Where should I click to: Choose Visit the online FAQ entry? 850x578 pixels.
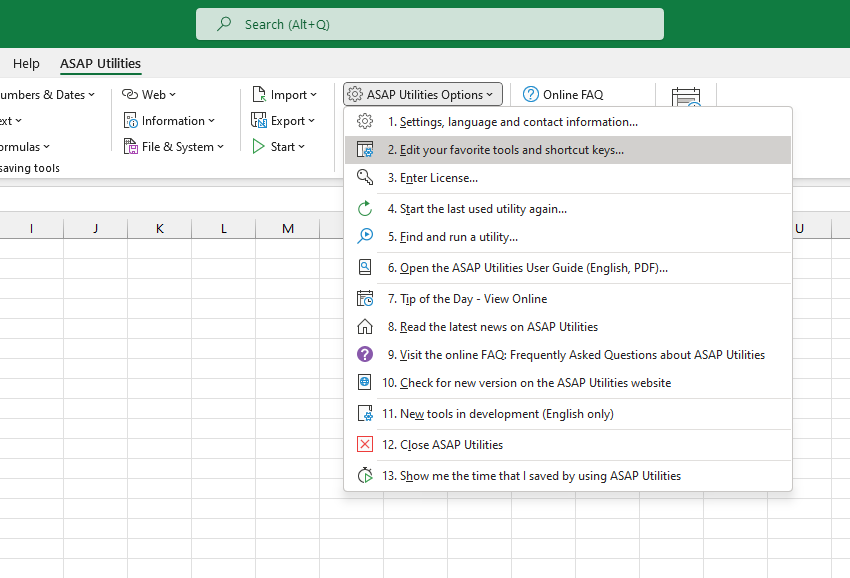click(568, 354)
